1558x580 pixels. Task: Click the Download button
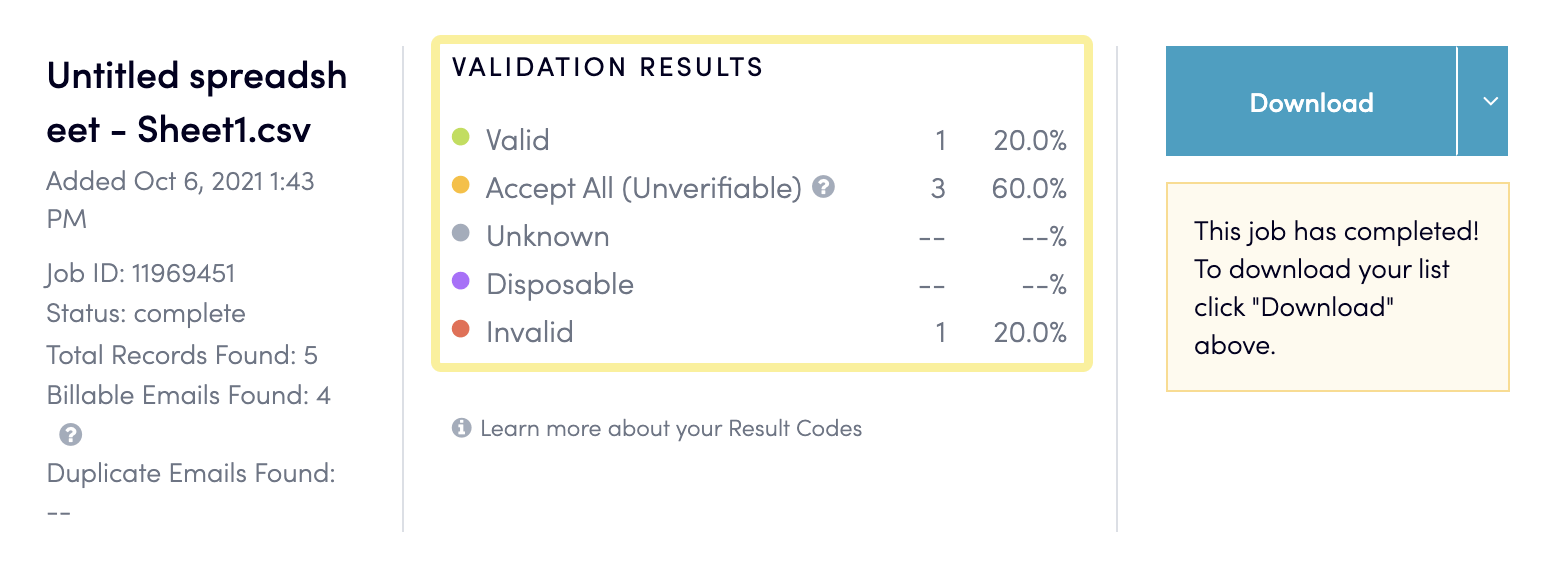pos(1311,101)
